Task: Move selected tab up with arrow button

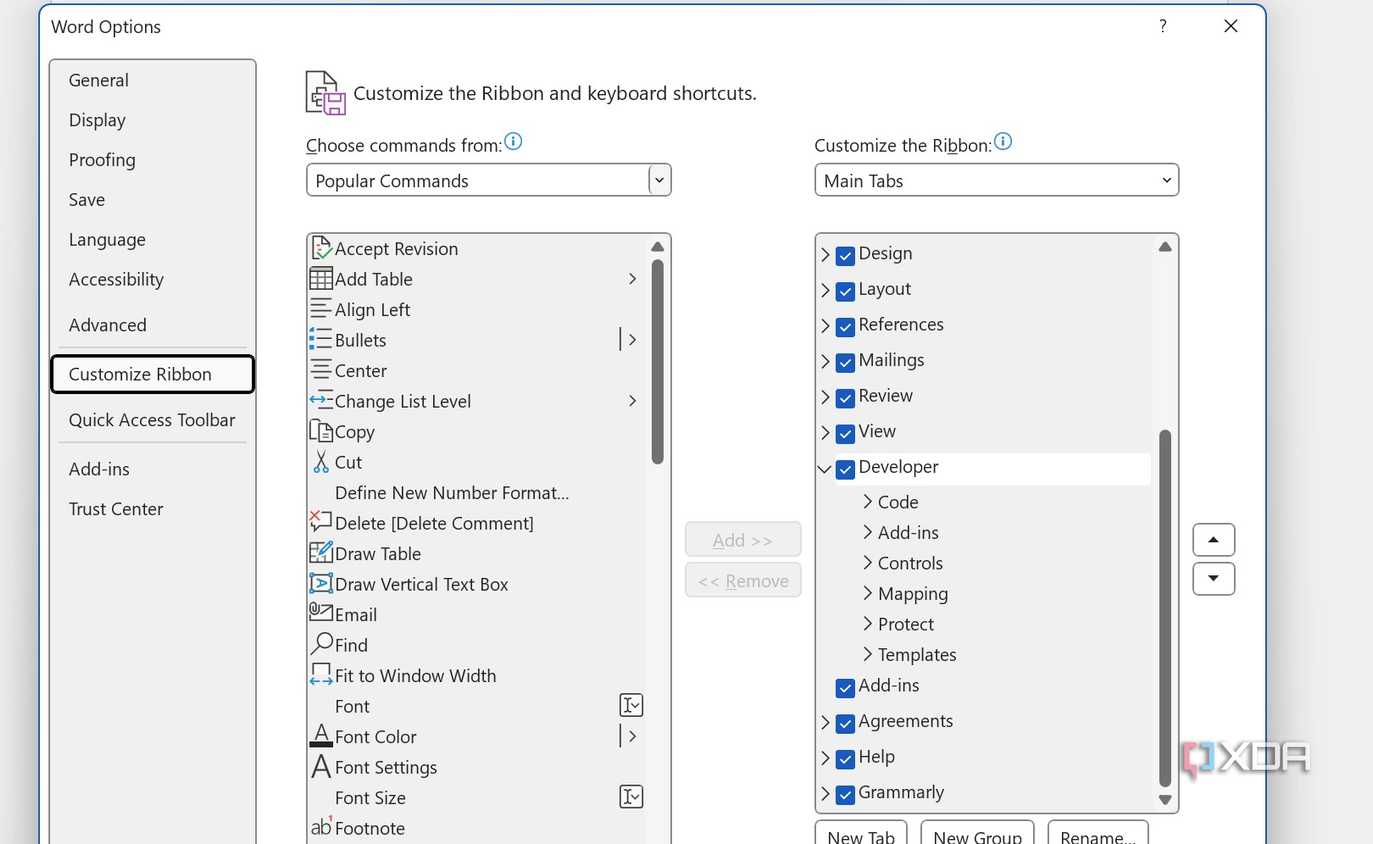Action: coord(1214,540)
